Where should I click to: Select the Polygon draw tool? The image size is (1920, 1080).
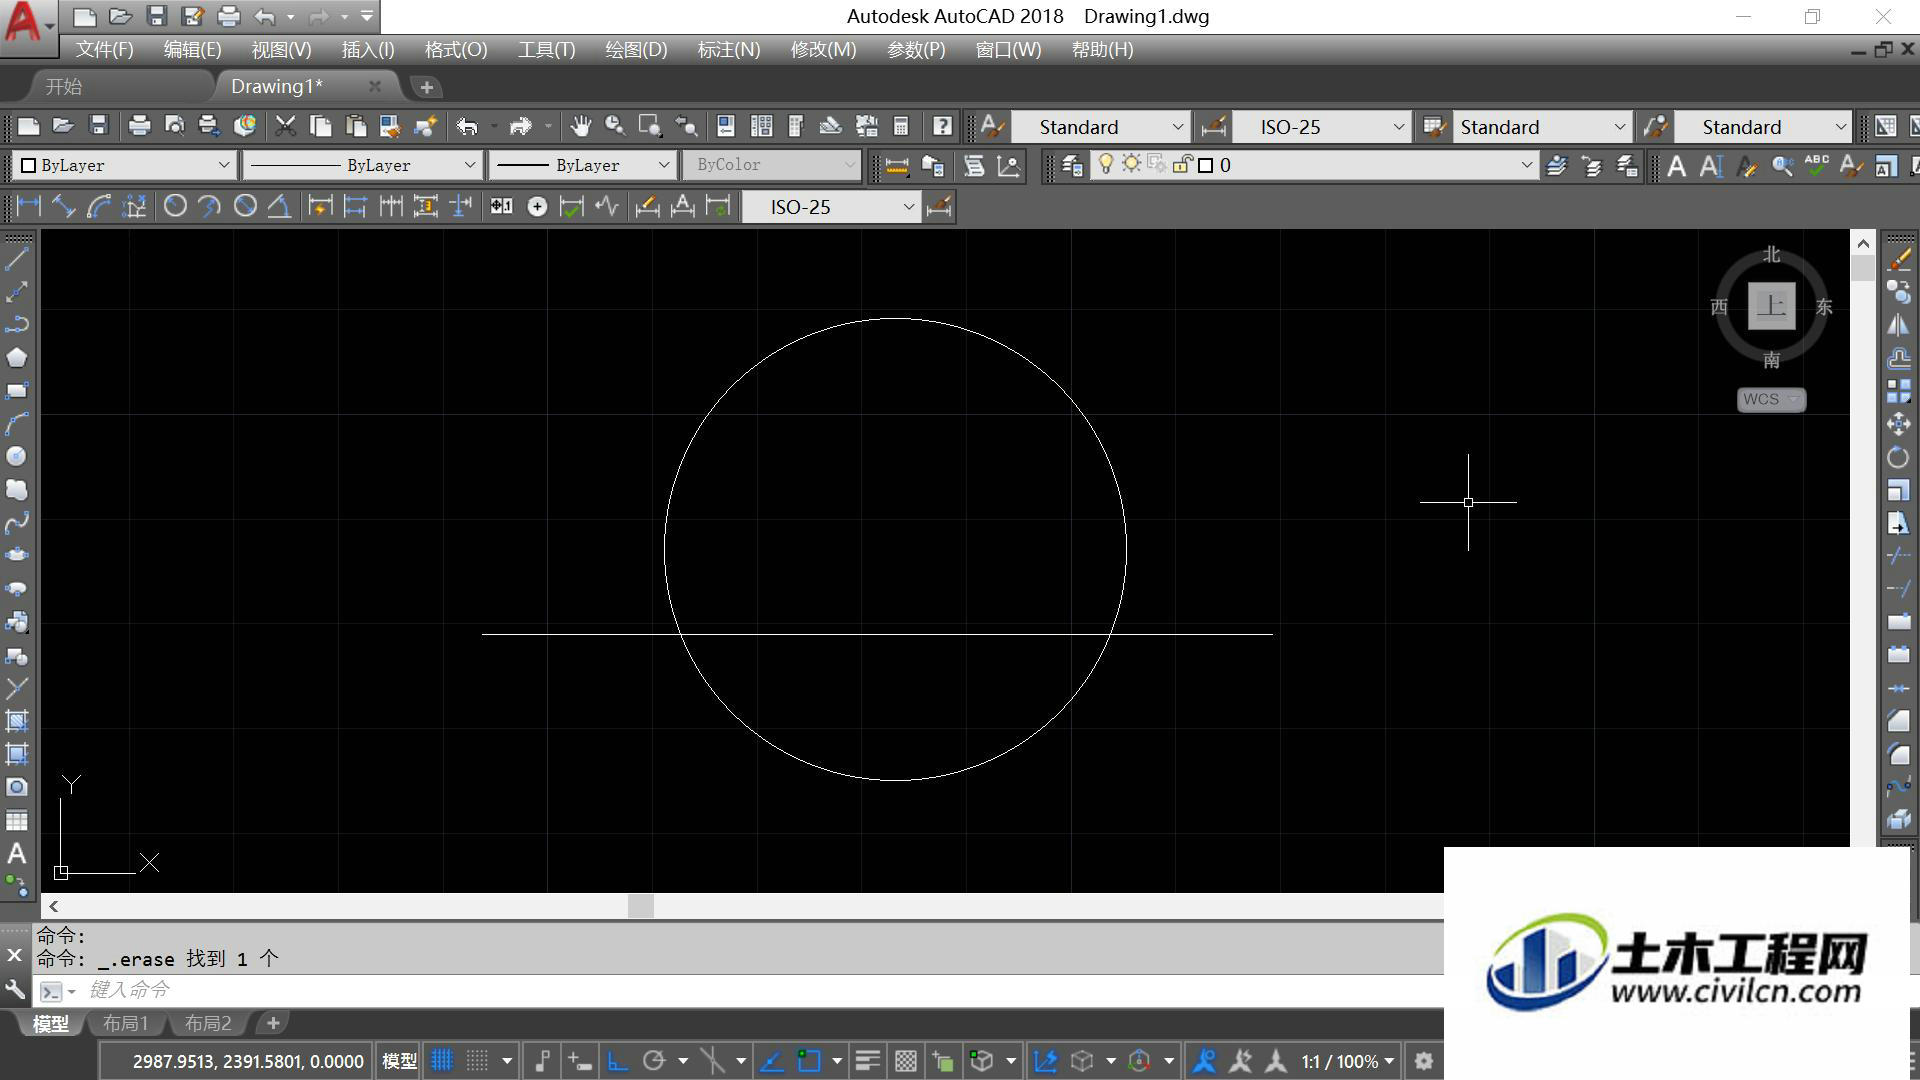pos(17,358)
